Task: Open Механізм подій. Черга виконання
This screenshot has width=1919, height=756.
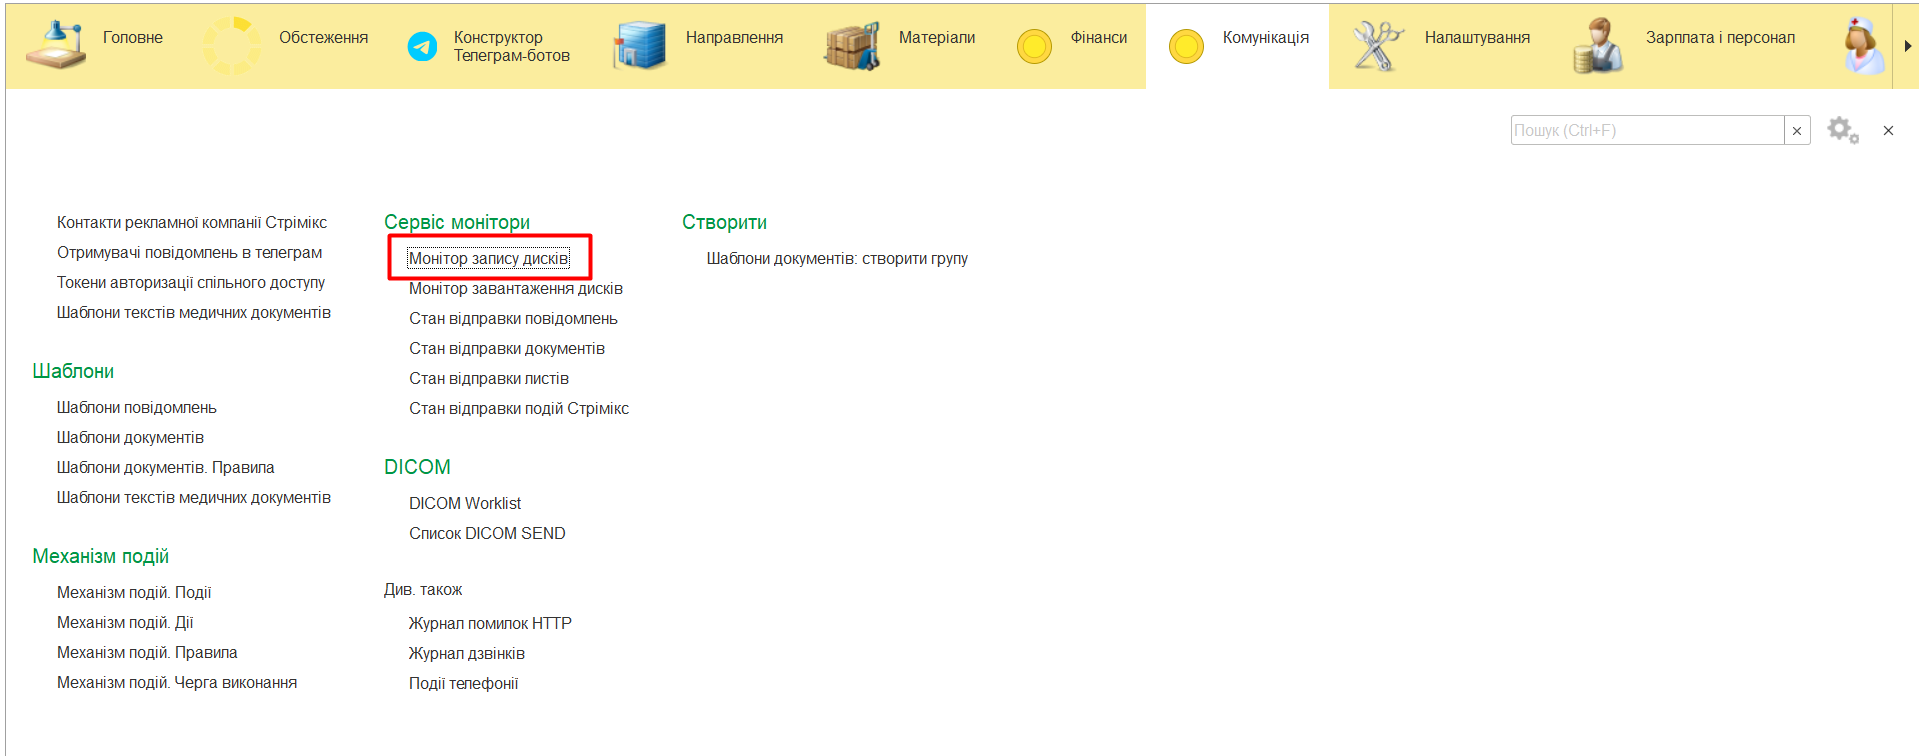Action: (x=177, y=683)
